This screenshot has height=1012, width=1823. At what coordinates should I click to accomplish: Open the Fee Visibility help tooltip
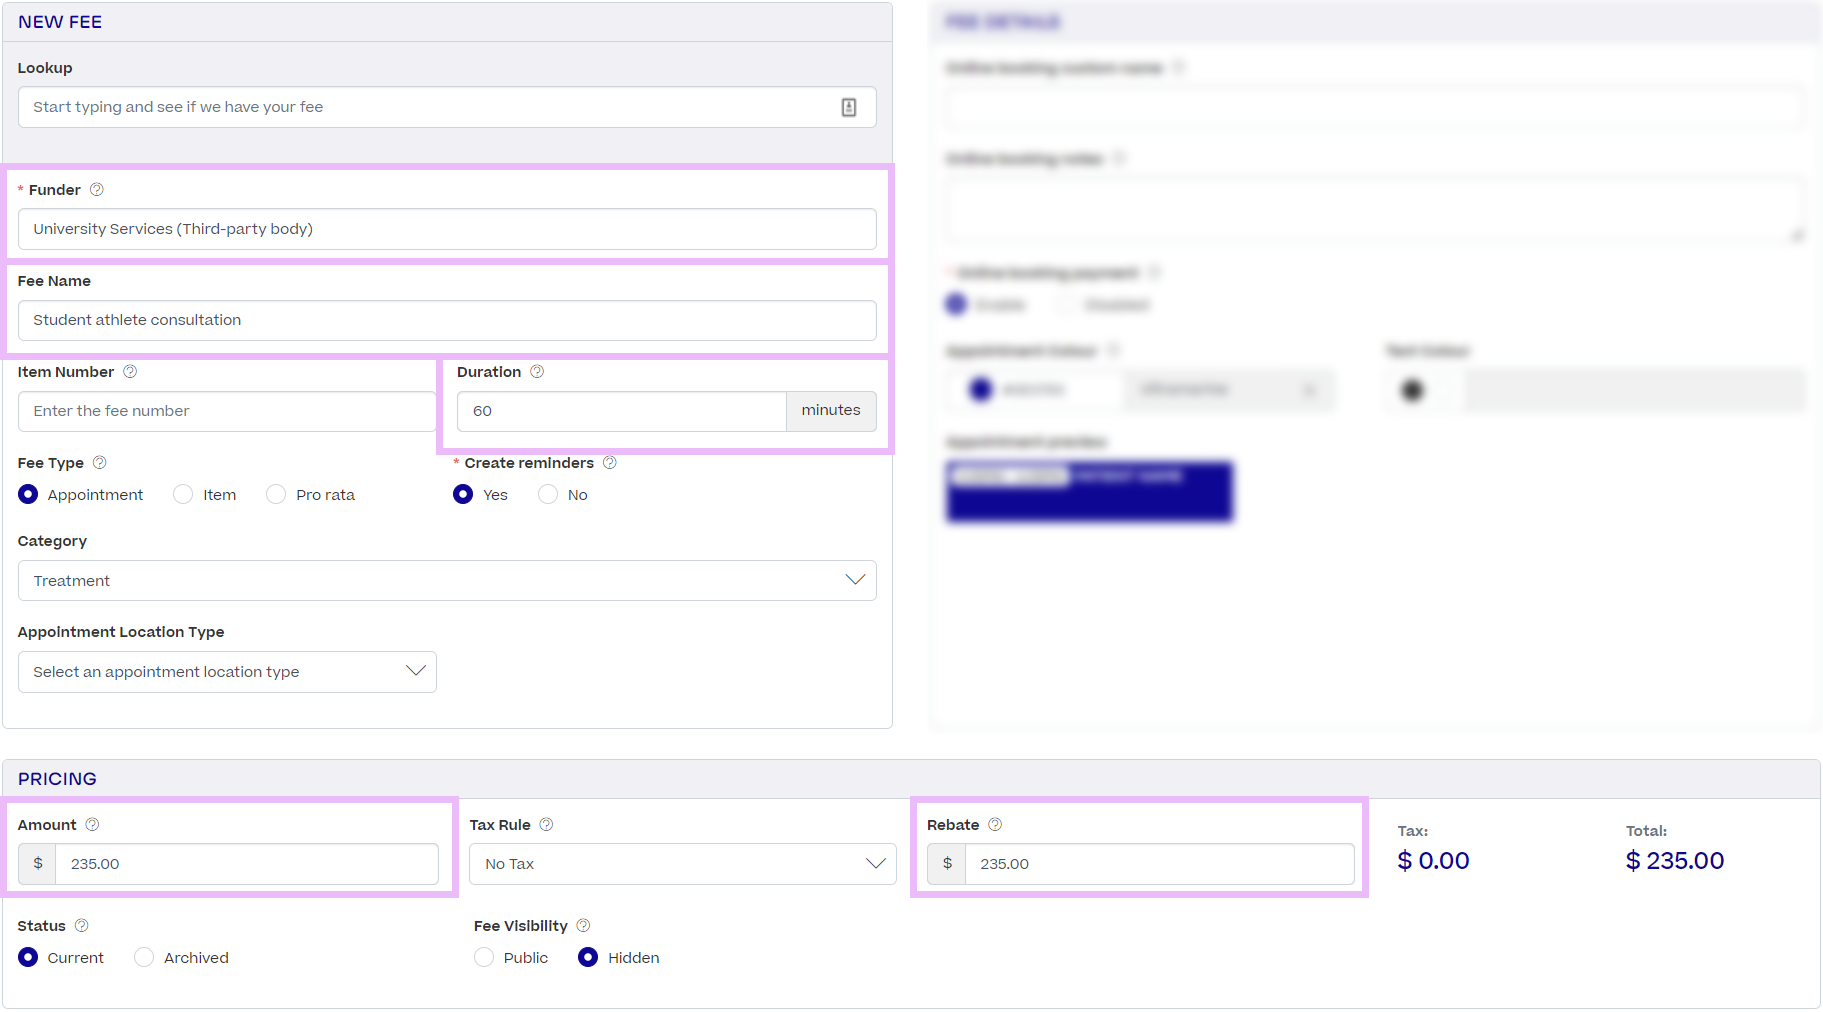pos(583,925)
